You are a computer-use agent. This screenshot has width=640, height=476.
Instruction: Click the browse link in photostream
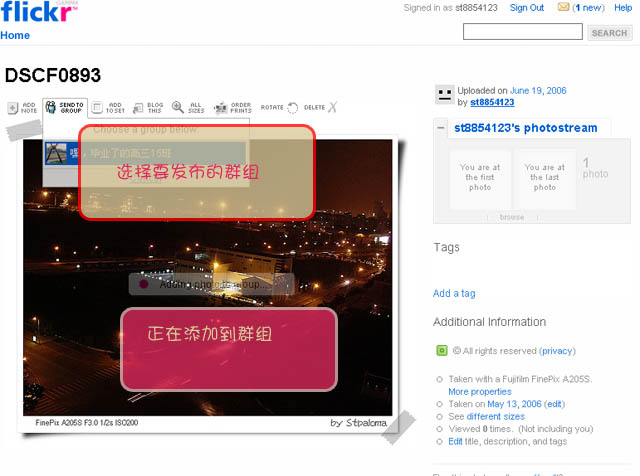point(512,217)
